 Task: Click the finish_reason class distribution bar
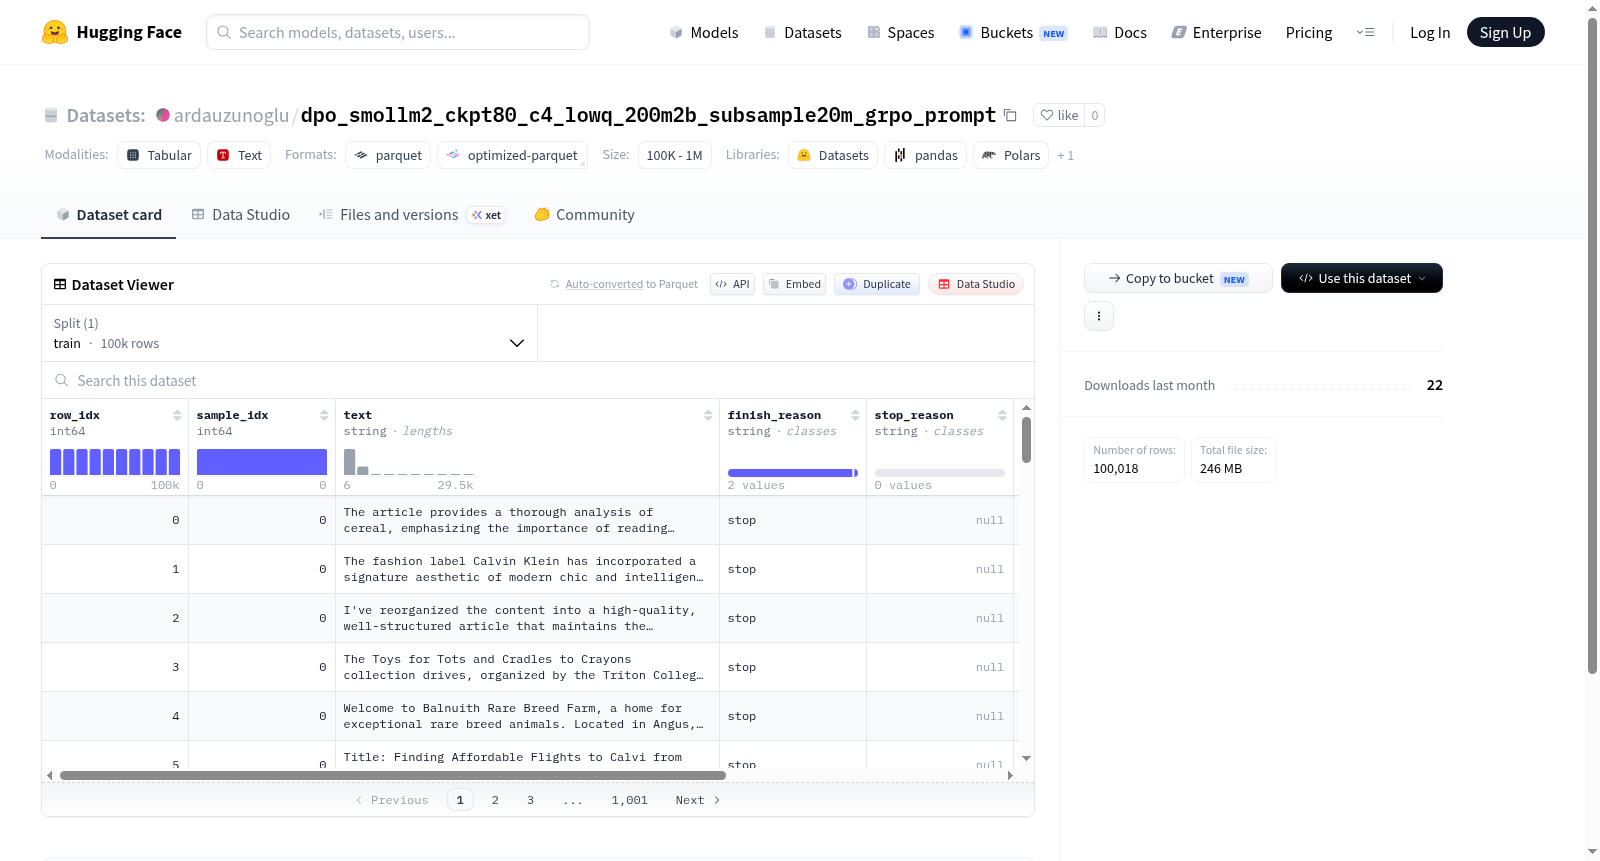pos(793,473)
